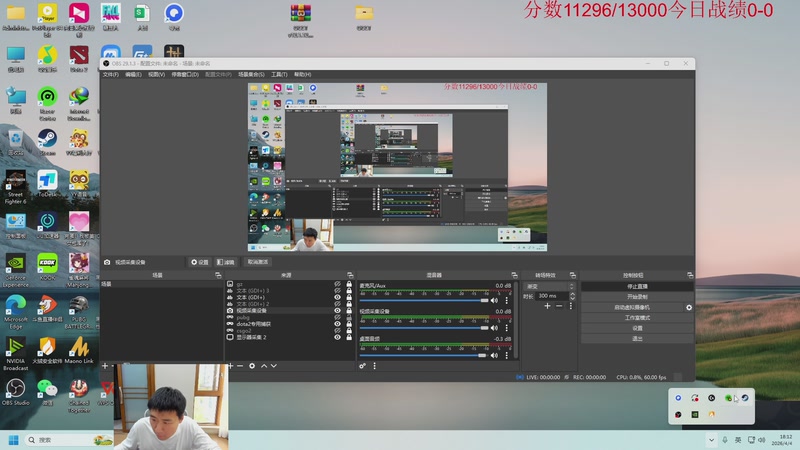The height and width of the screenshot is (450, 800).
Task: Show the 文本 (GDI+) 3 source
Action: pyautogui.click(x=337, y=290)
